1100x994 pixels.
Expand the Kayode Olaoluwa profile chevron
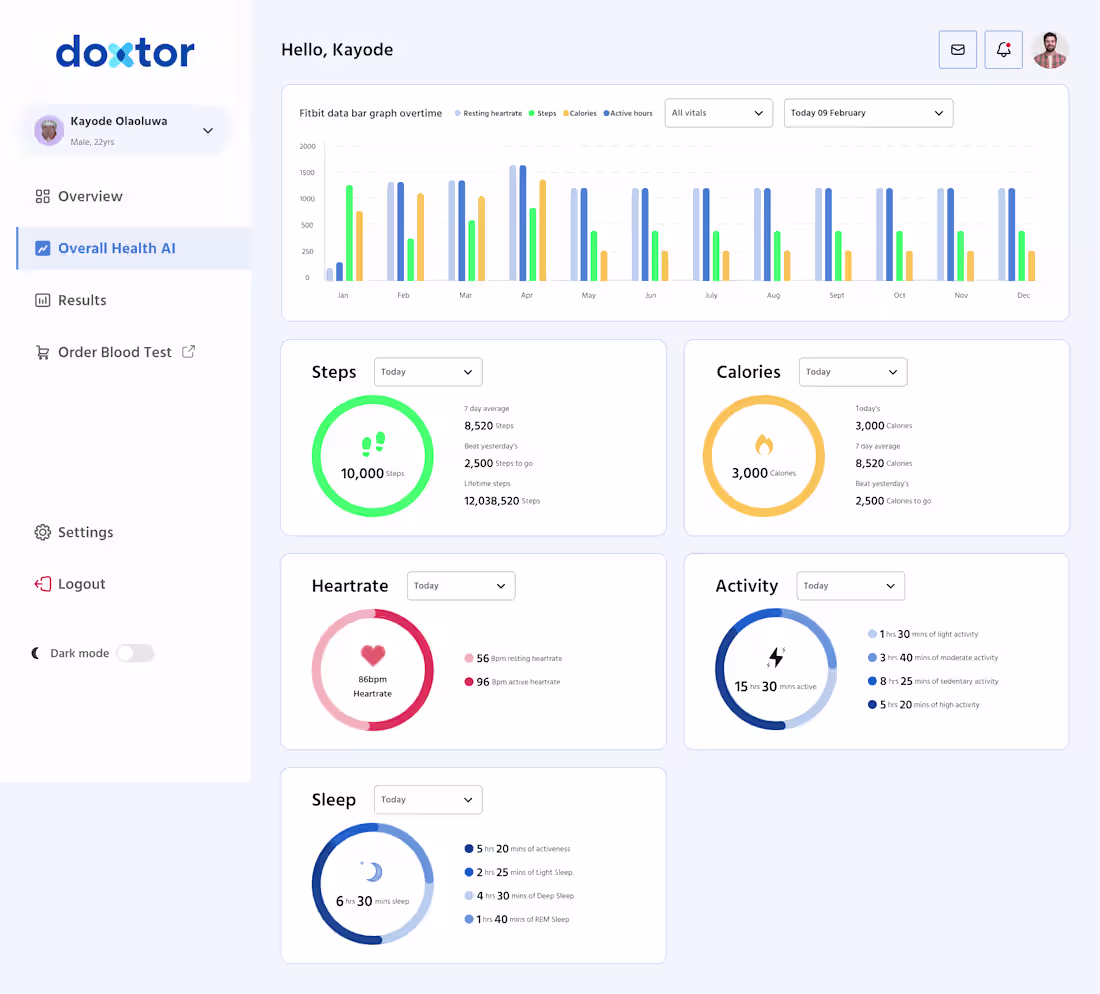coord(207,130)
